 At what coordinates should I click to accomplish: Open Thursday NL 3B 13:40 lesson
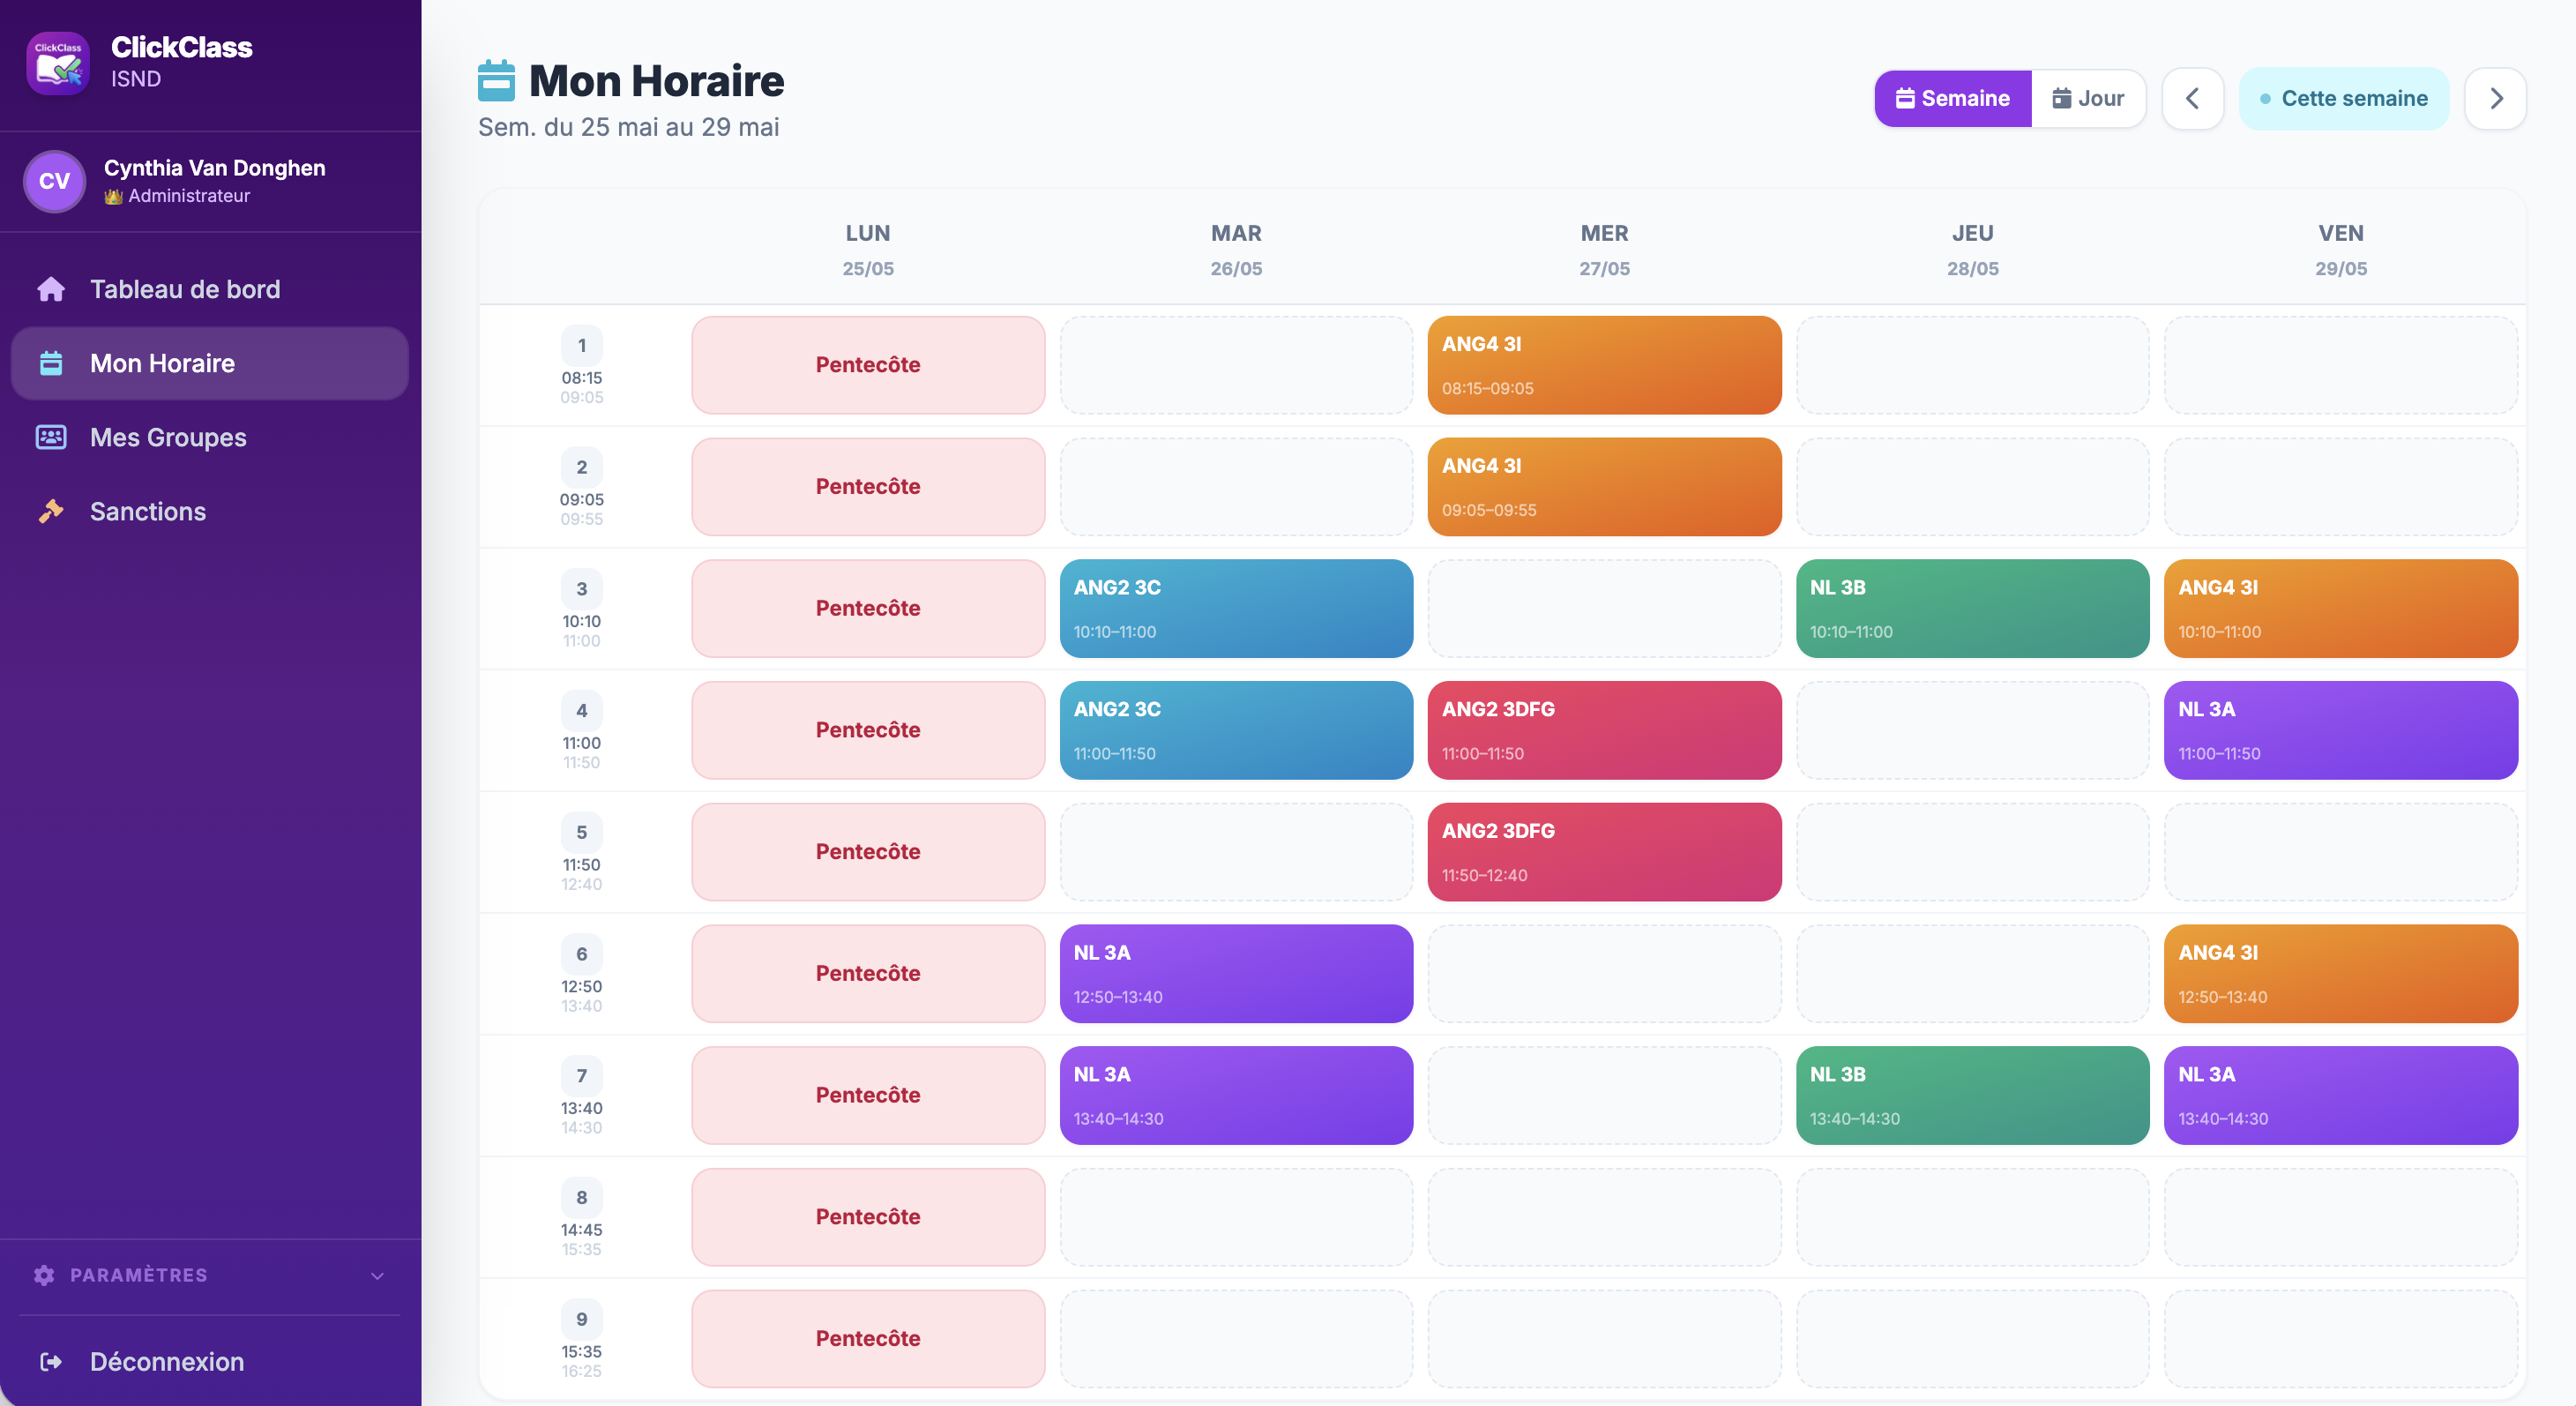pos(1972,1095)
